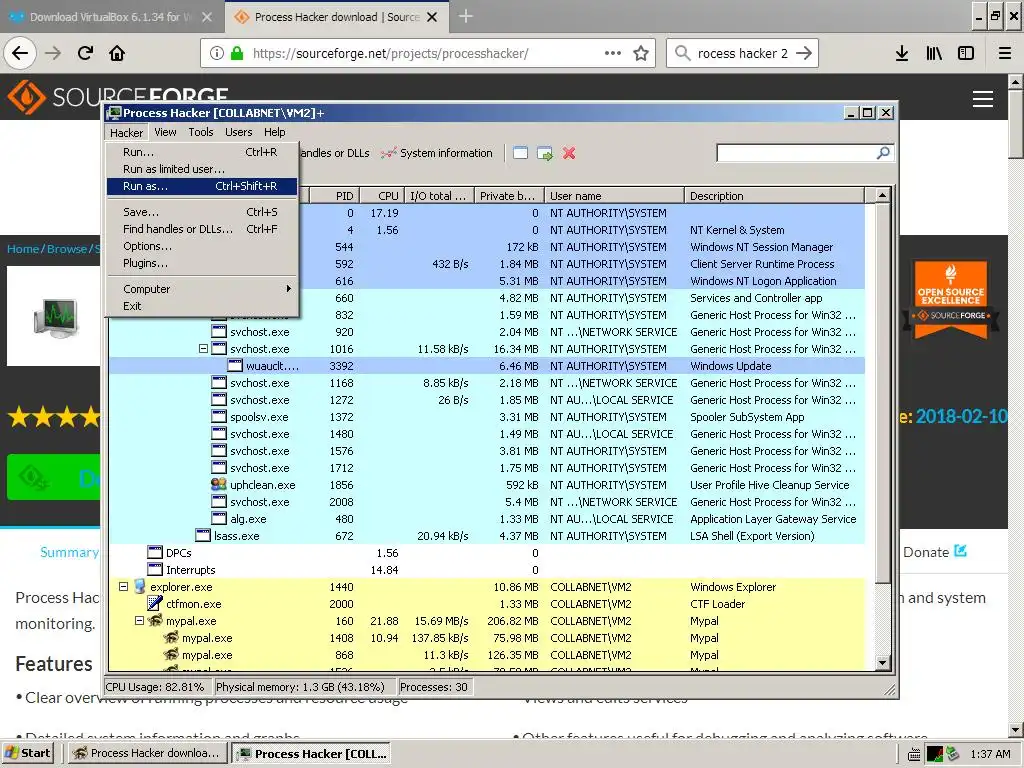Open the SourceForge site hamburger menu
Image resolution: width=1024 pixels, height=768 pixels.
[983, 99]
